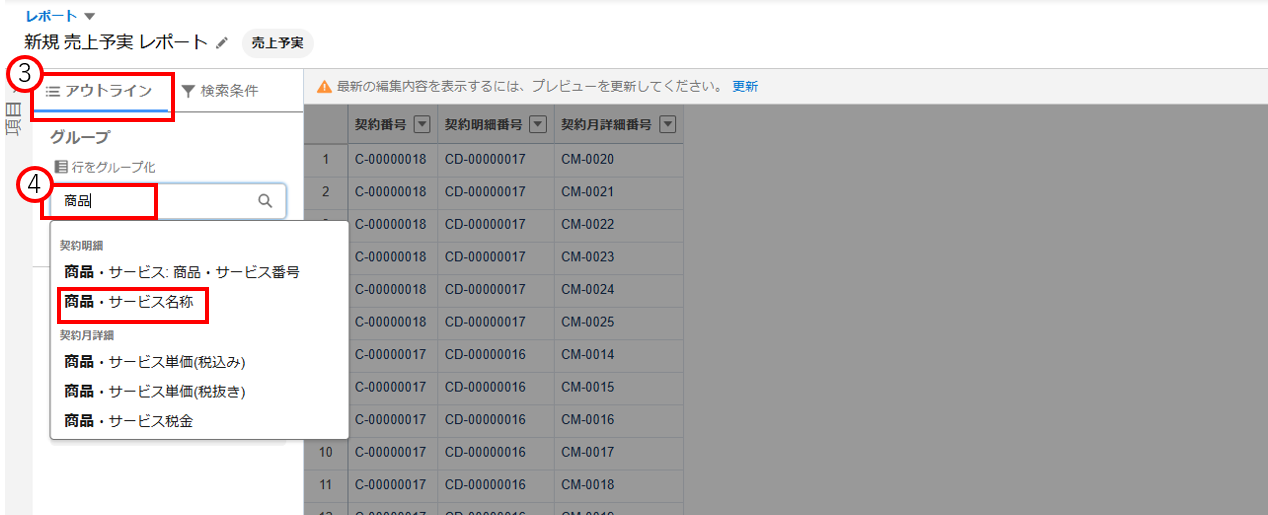
Task: Click the 更新 link to refresh preview
Action: click(745, 87)
